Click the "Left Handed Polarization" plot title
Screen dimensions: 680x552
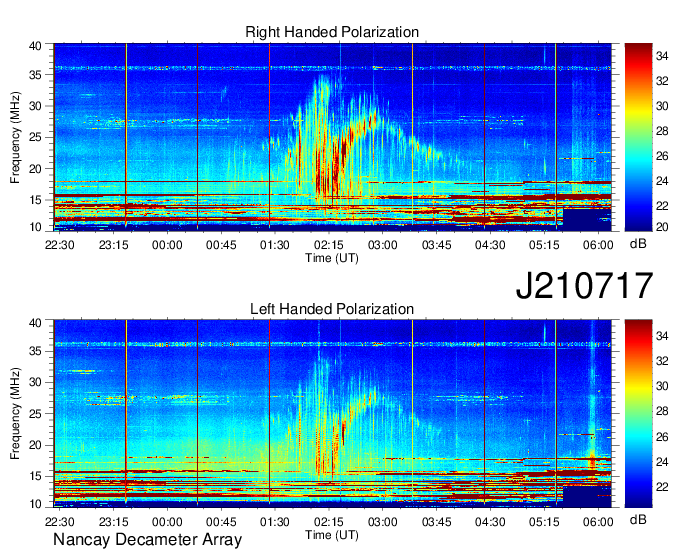[x=332, y=309]
